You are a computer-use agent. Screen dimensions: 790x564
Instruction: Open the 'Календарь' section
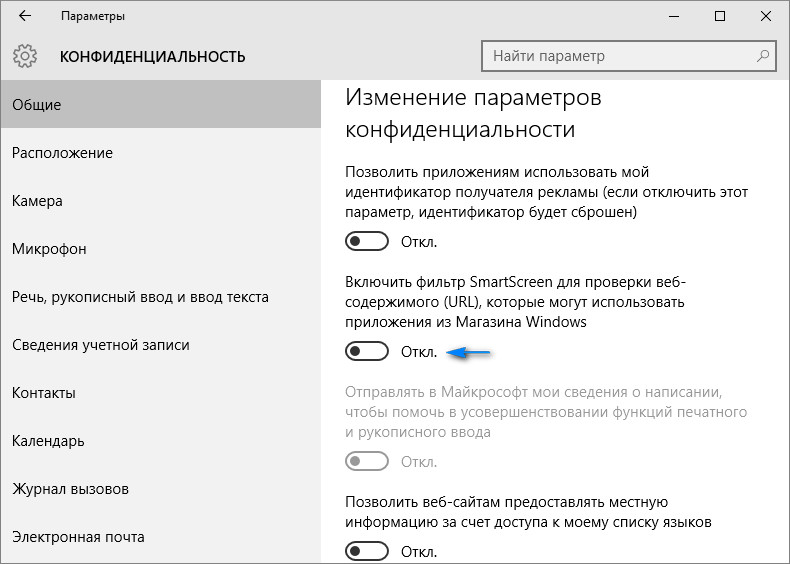(x=161, y=441)
